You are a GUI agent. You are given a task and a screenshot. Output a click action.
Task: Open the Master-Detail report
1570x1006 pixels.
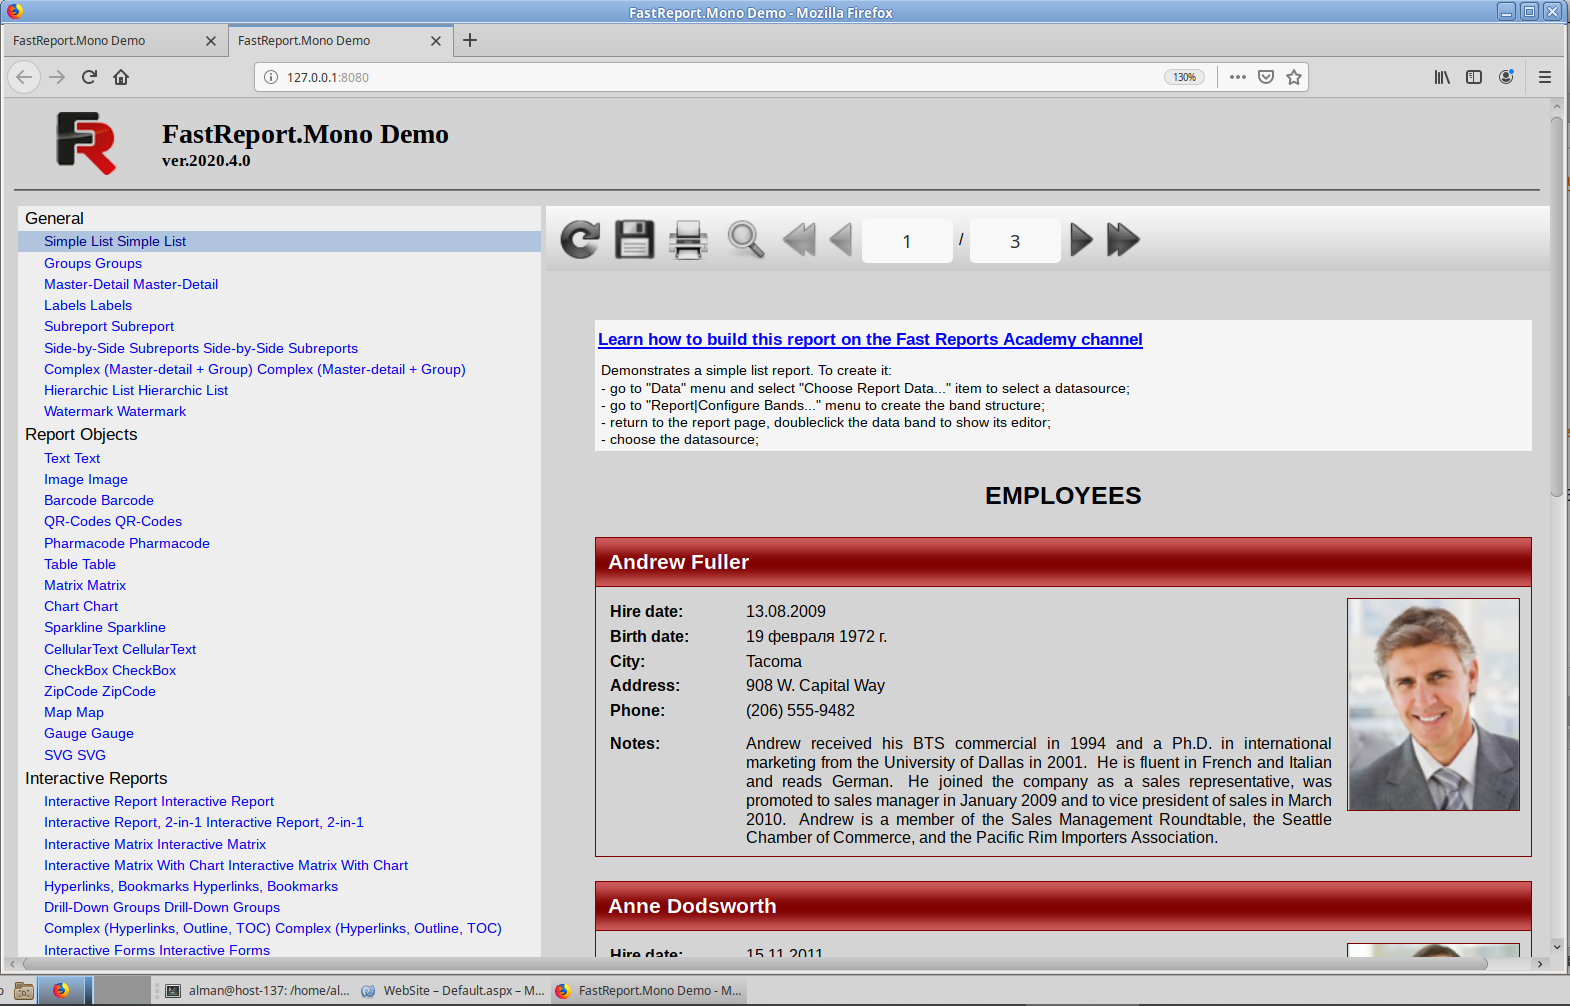(x=131, y=284)
